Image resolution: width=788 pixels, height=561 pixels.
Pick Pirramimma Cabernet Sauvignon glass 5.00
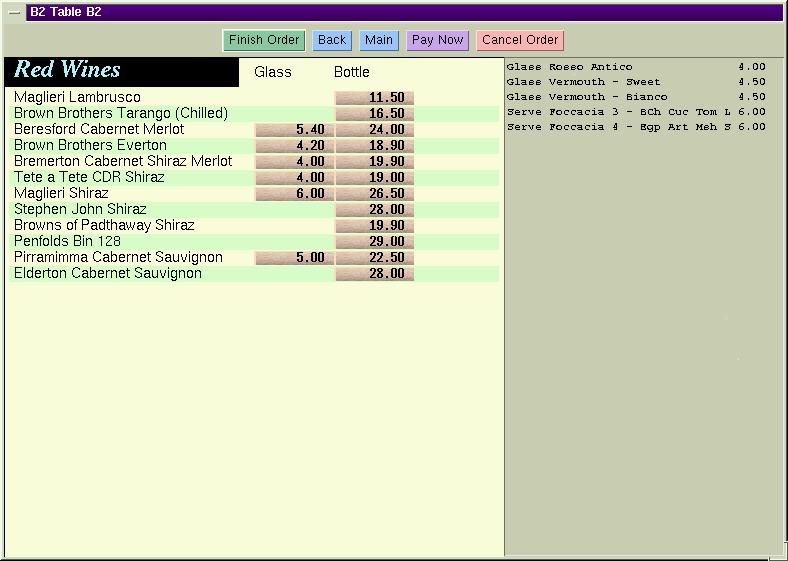coord(294,258)
